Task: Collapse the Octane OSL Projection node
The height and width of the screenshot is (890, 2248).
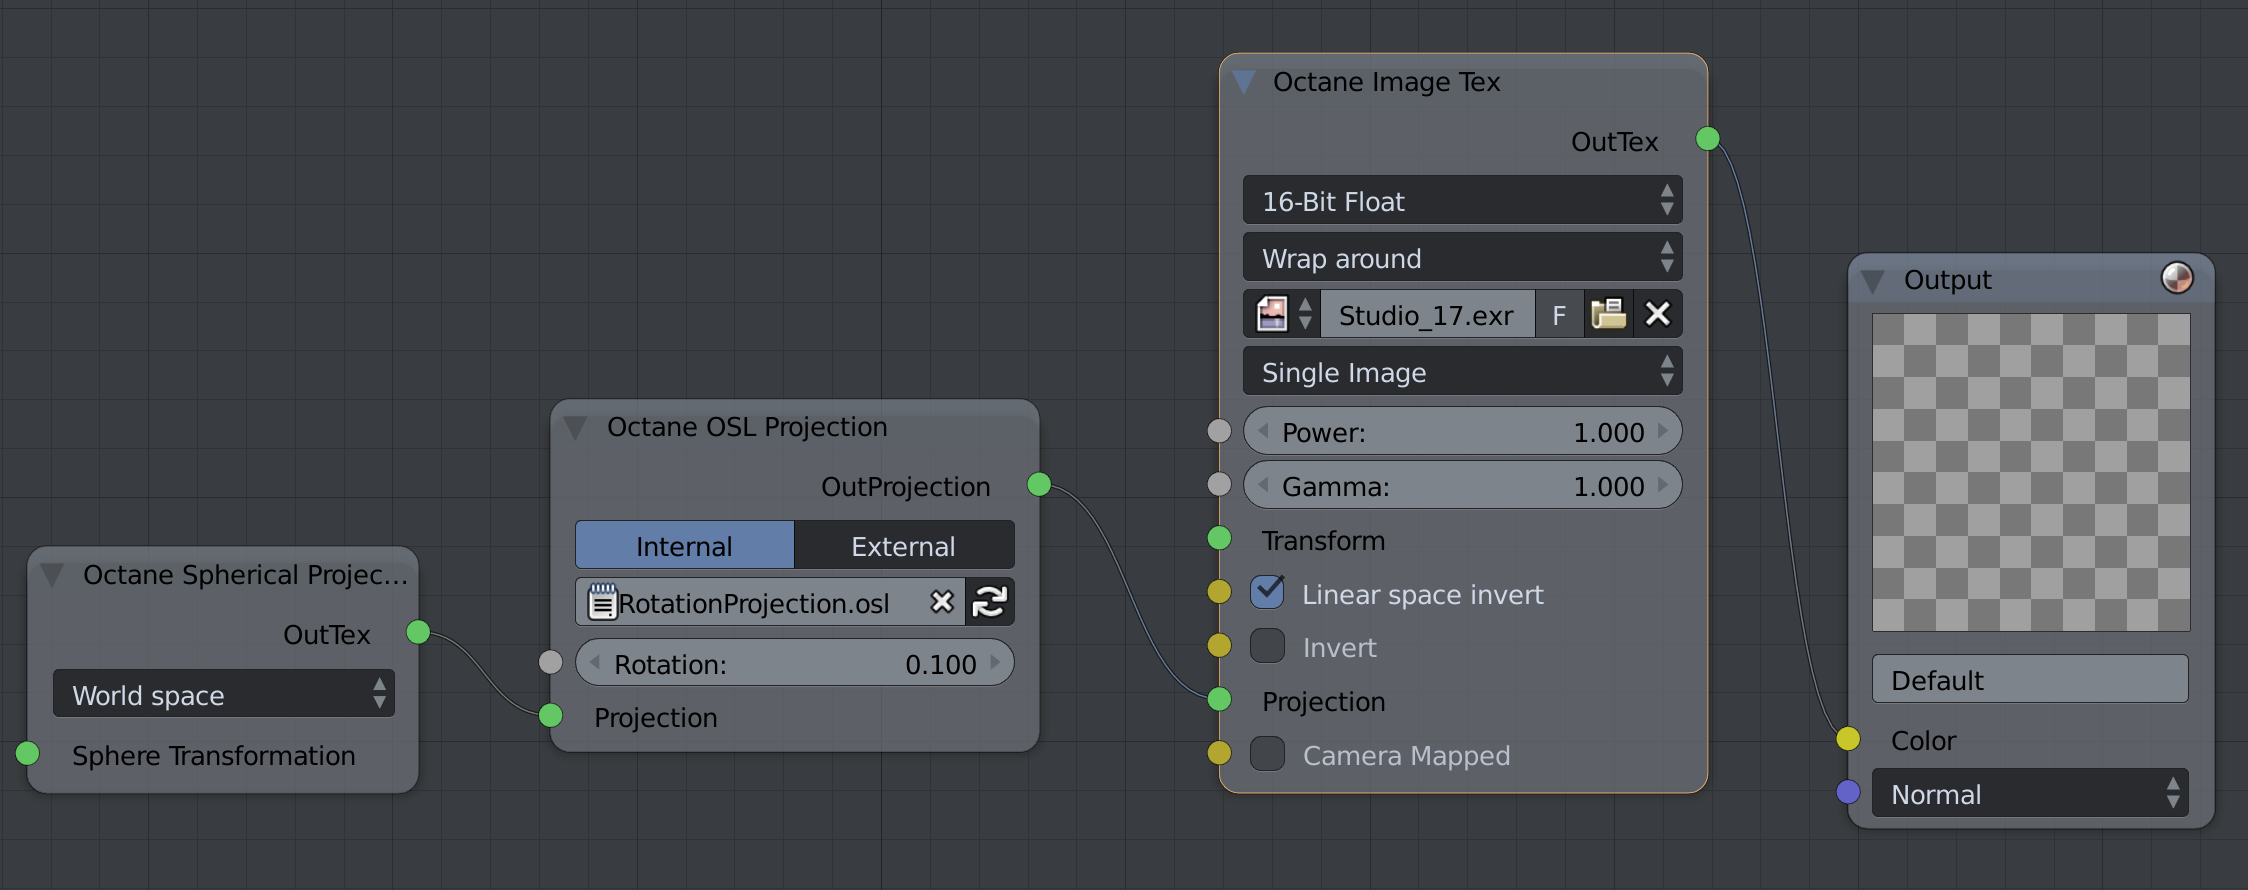Action: click(x=576, y=428)
